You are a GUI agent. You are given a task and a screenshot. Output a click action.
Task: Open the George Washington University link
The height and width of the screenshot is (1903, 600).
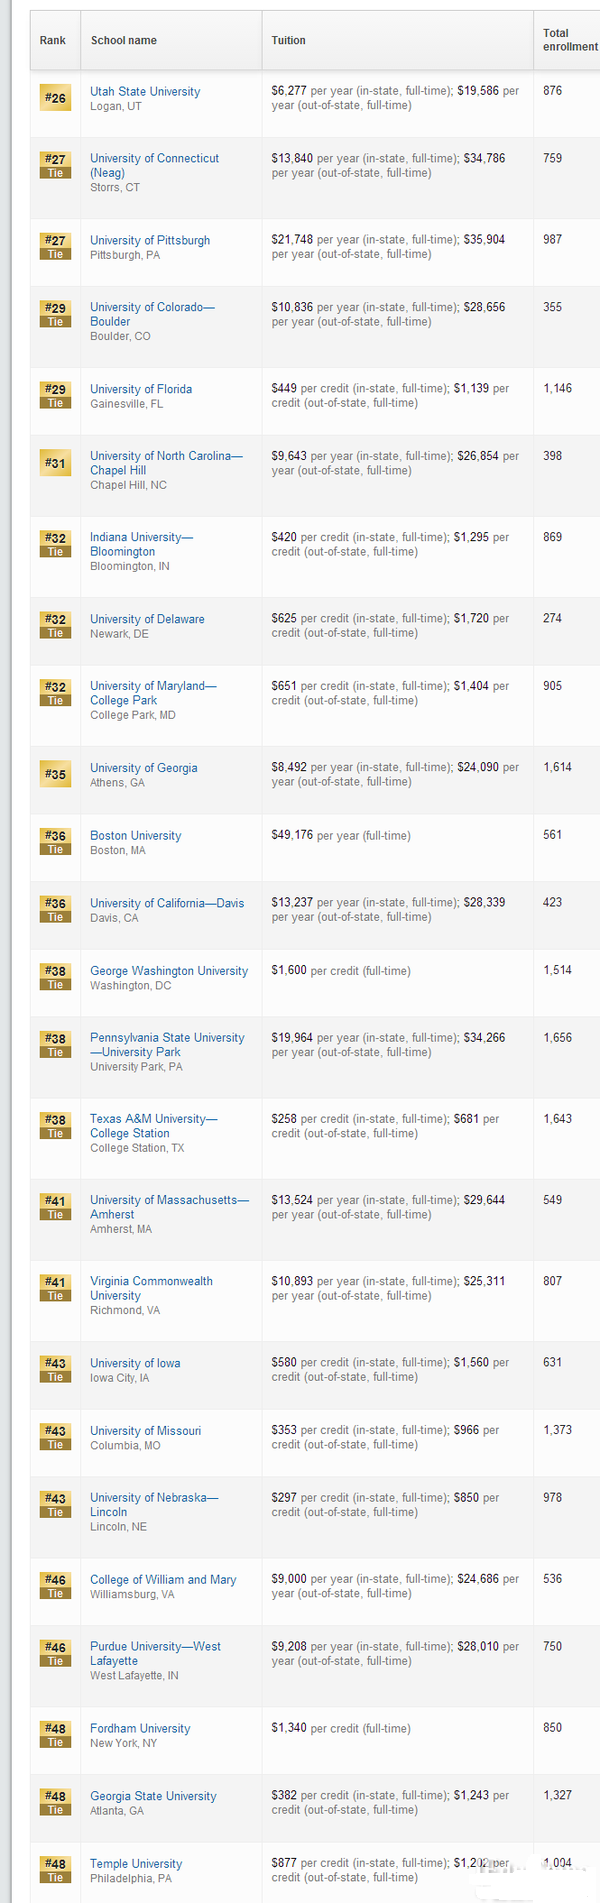(x=169, y=971)
